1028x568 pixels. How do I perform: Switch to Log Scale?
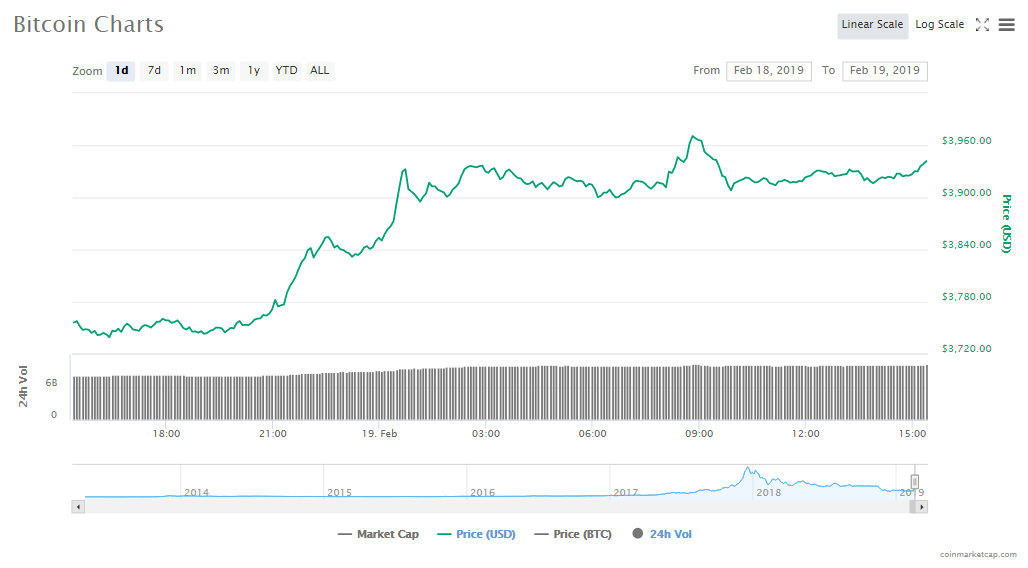tap(939, 25)
